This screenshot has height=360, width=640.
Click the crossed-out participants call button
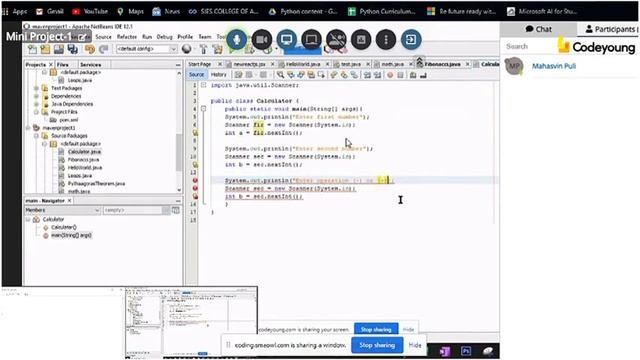click(336, 40)
